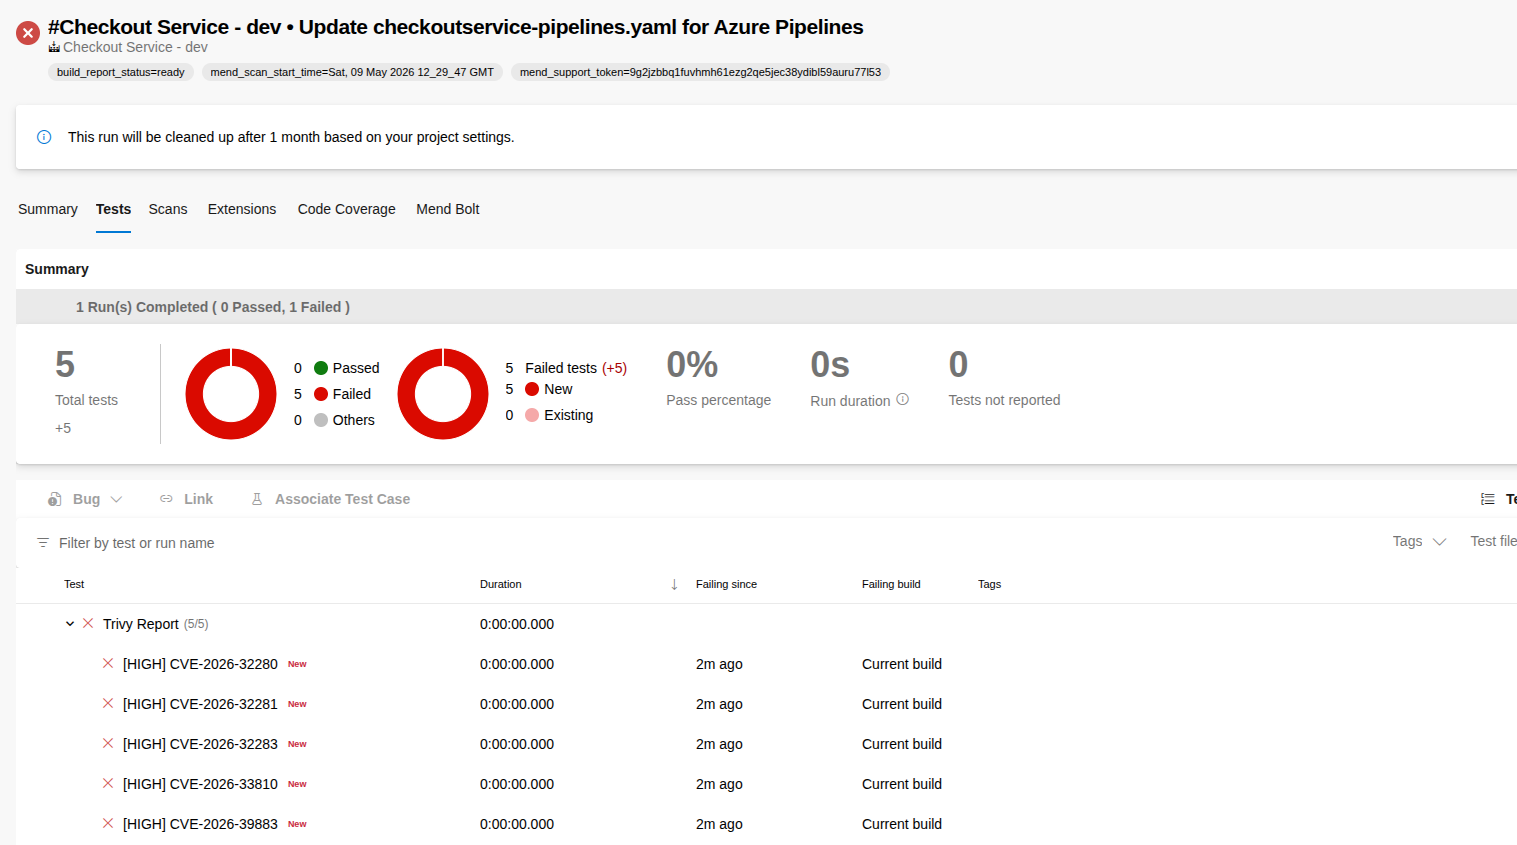Open the Tags filter dropdown
The height and width of the screenshot is (845, 1517).
click(1419, 541)
